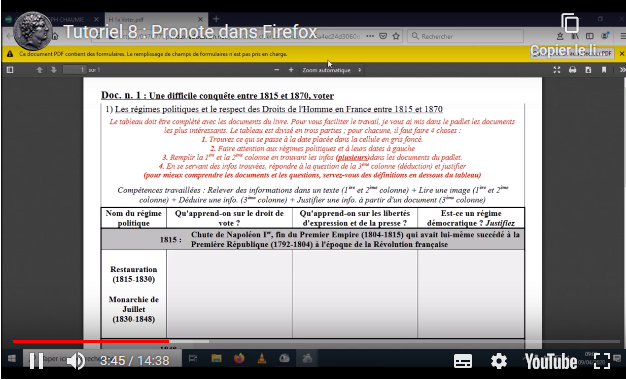Open Firefox page actions ellipsis menu
Viewport: 626px width, 380px height.
[x=370, y=36]
